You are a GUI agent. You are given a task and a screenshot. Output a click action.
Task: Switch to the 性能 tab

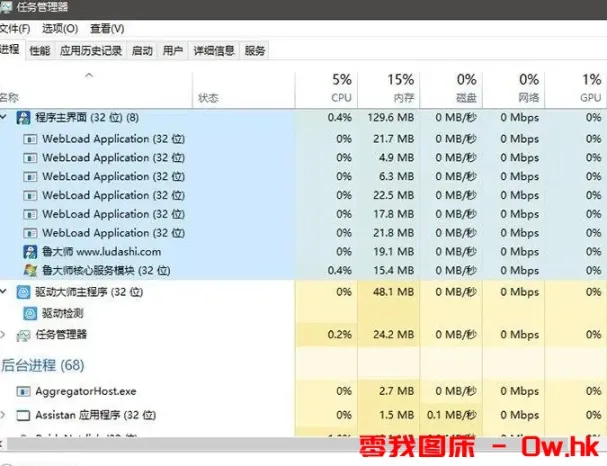pos(39,50)
